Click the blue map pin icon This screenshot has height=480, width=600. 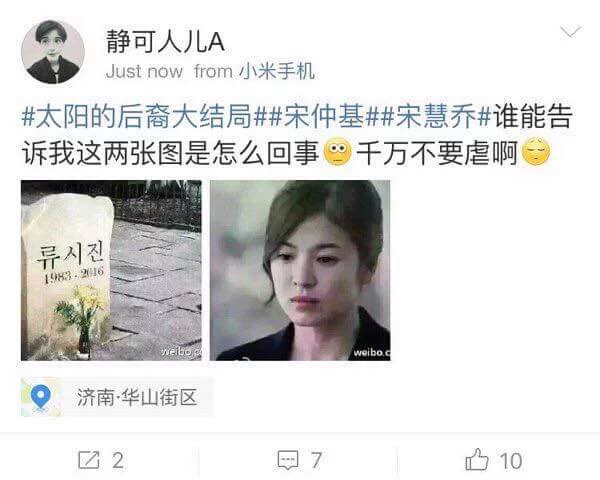pyautogui.click(x=41, y=397)
